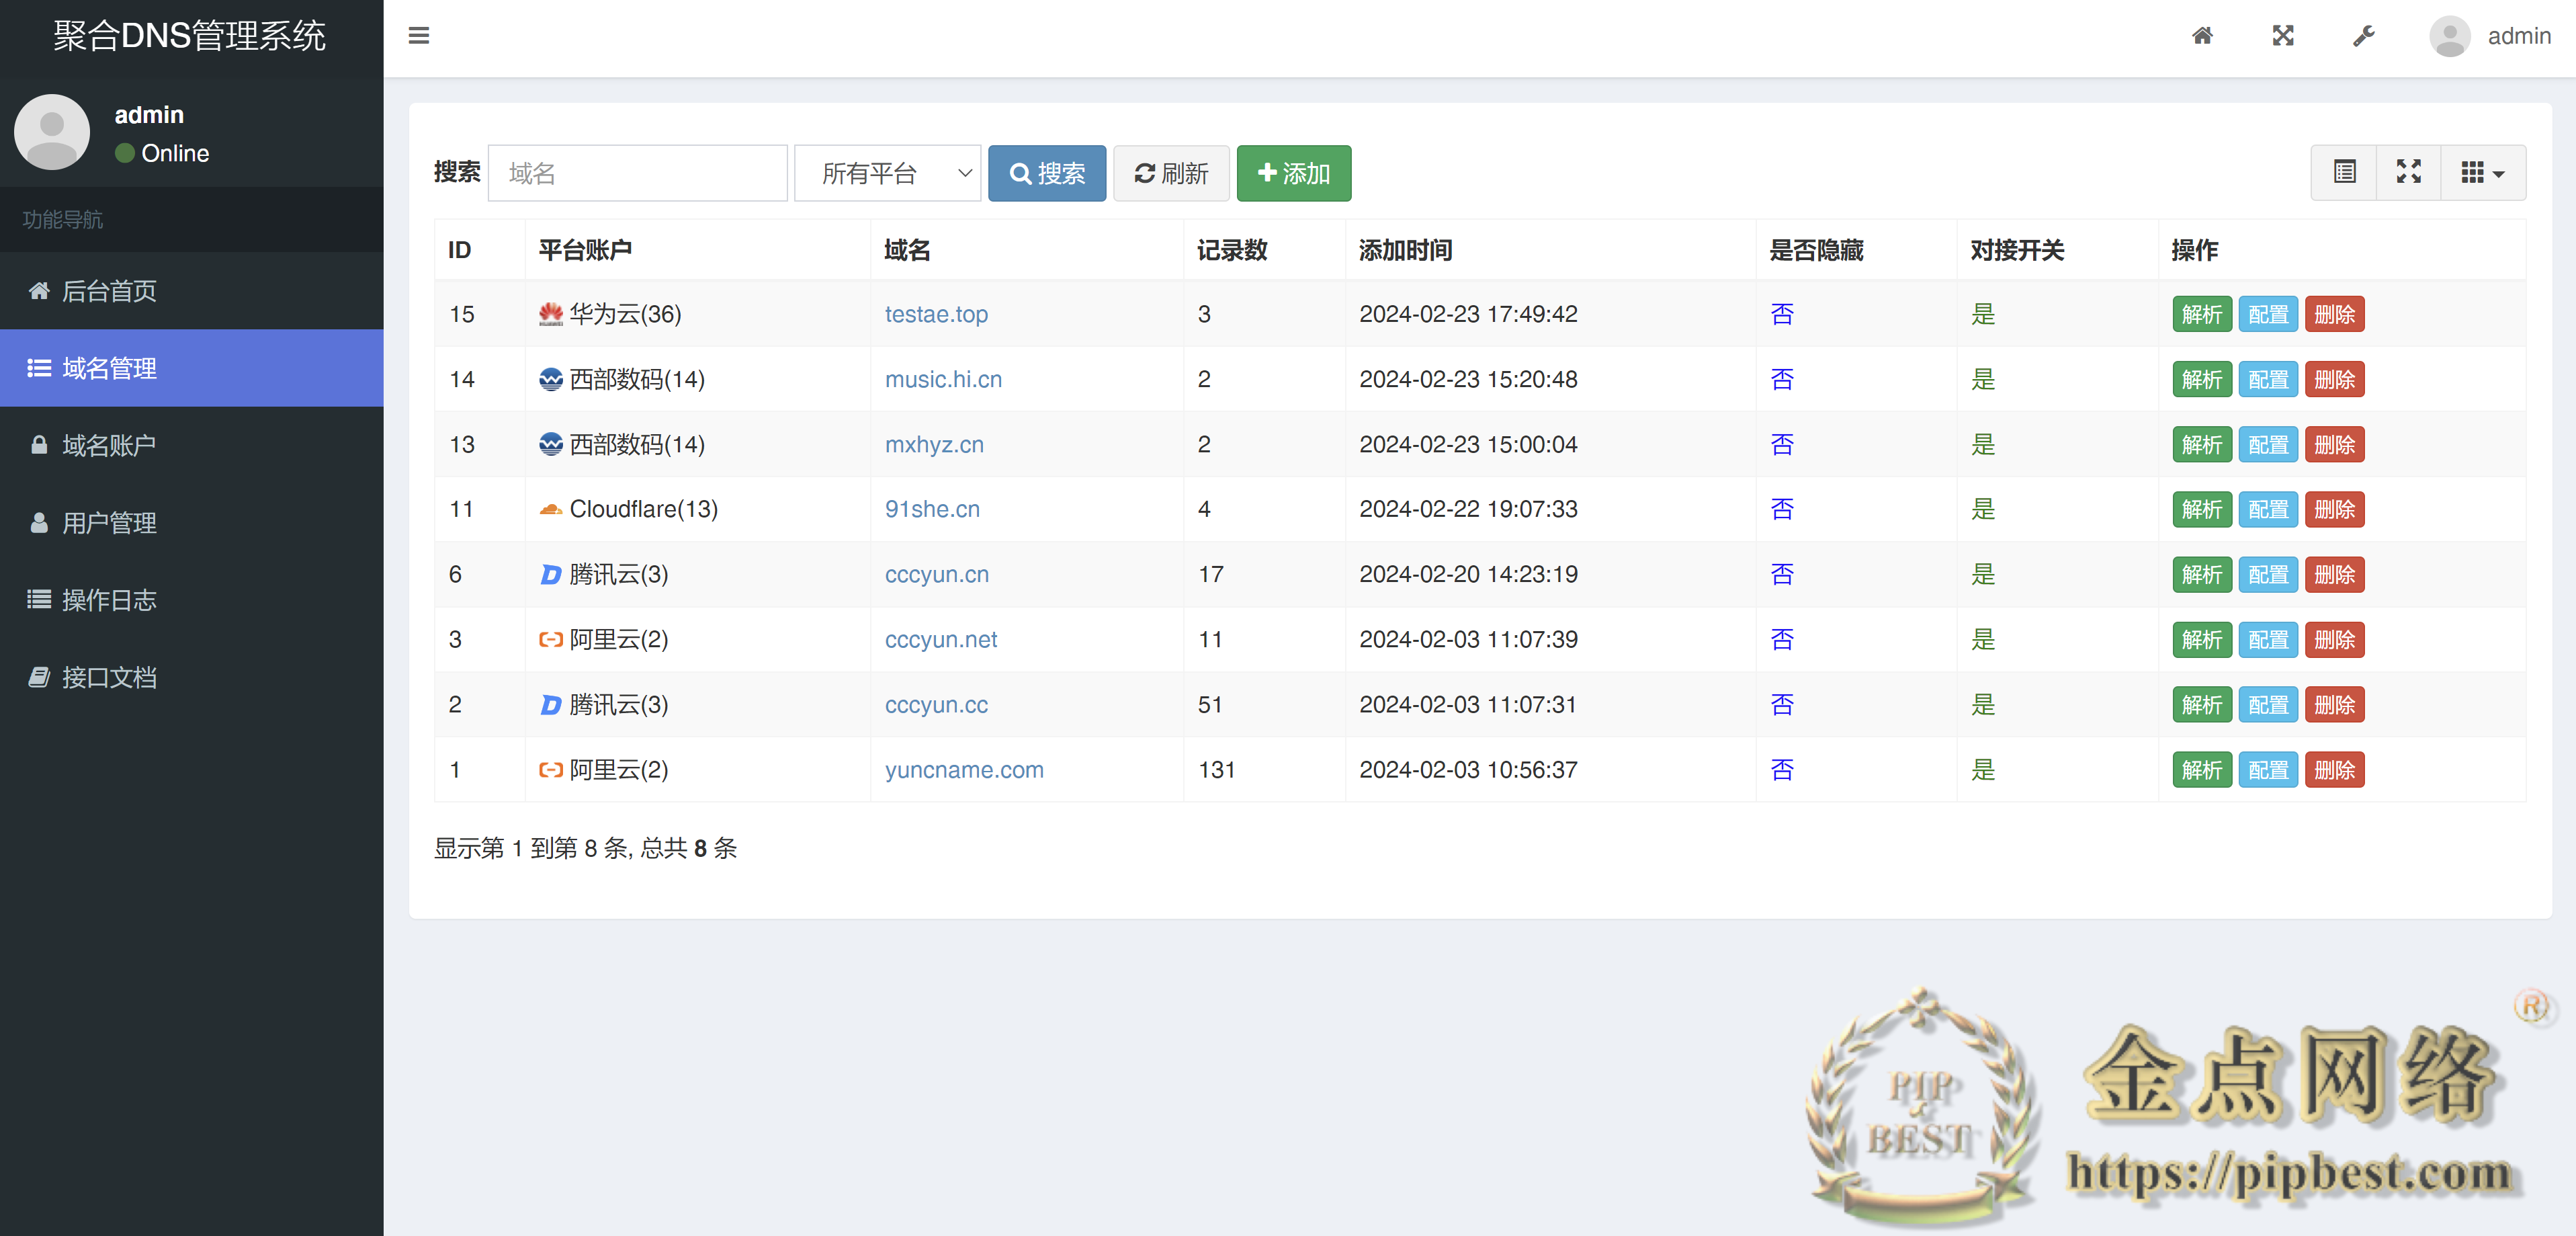
Task: Click the cccyun.cc domain link
Action: [936, 705]
